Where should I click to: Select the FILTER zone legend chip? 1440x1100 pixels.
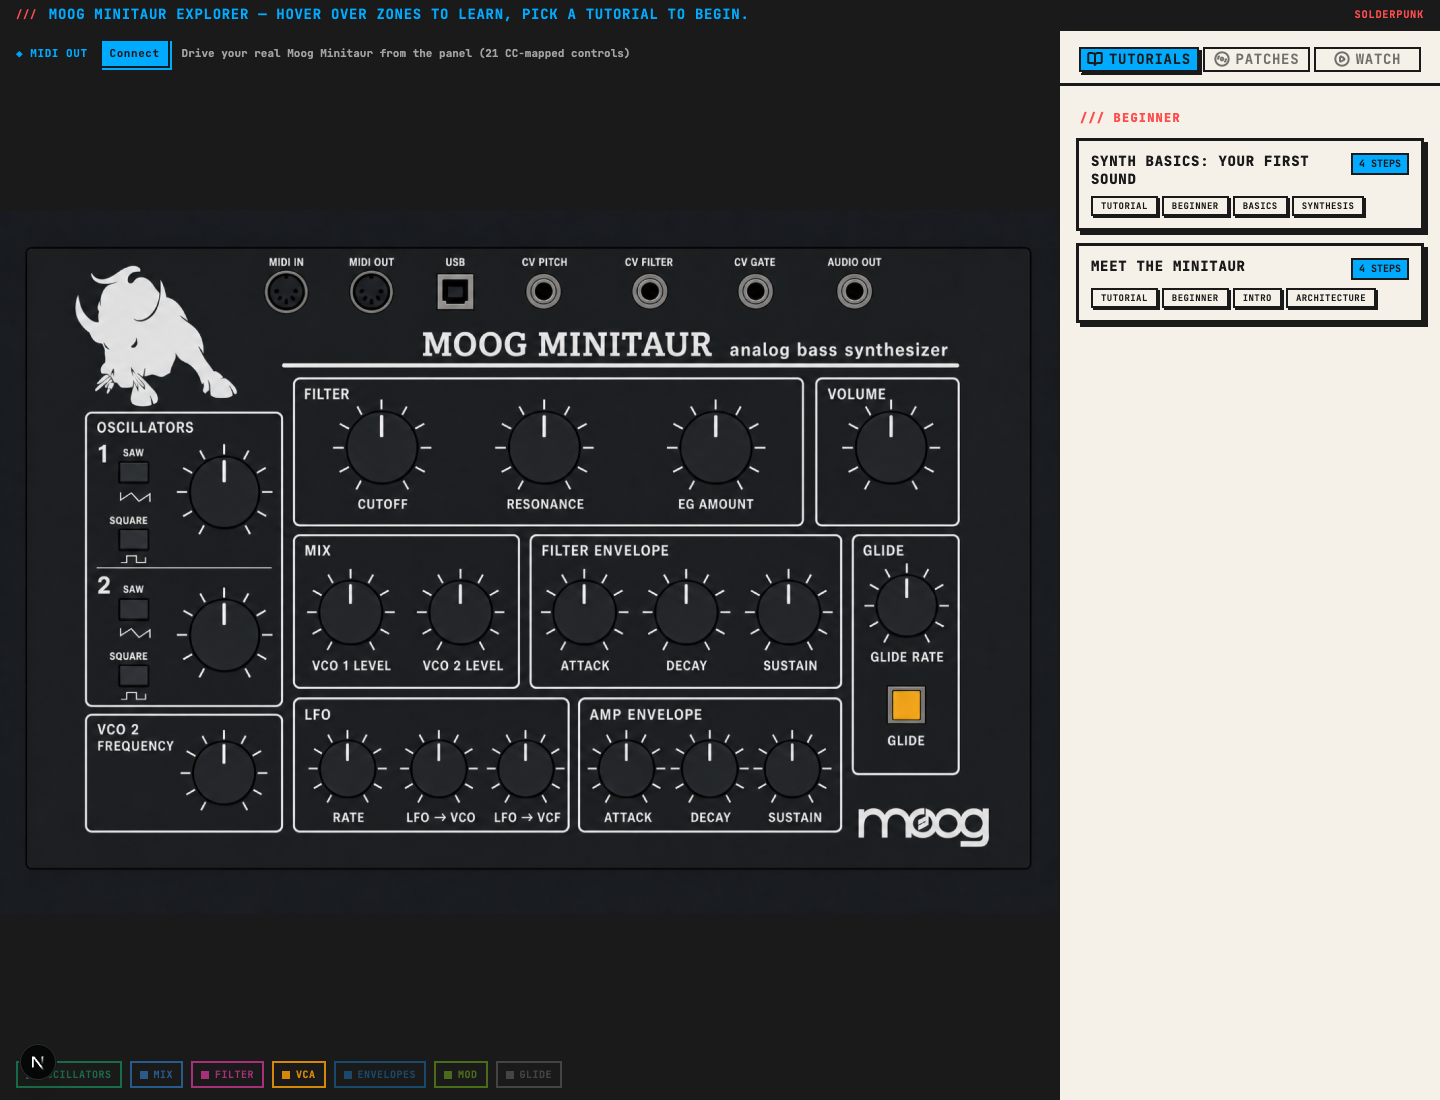tap(227, 1074)
